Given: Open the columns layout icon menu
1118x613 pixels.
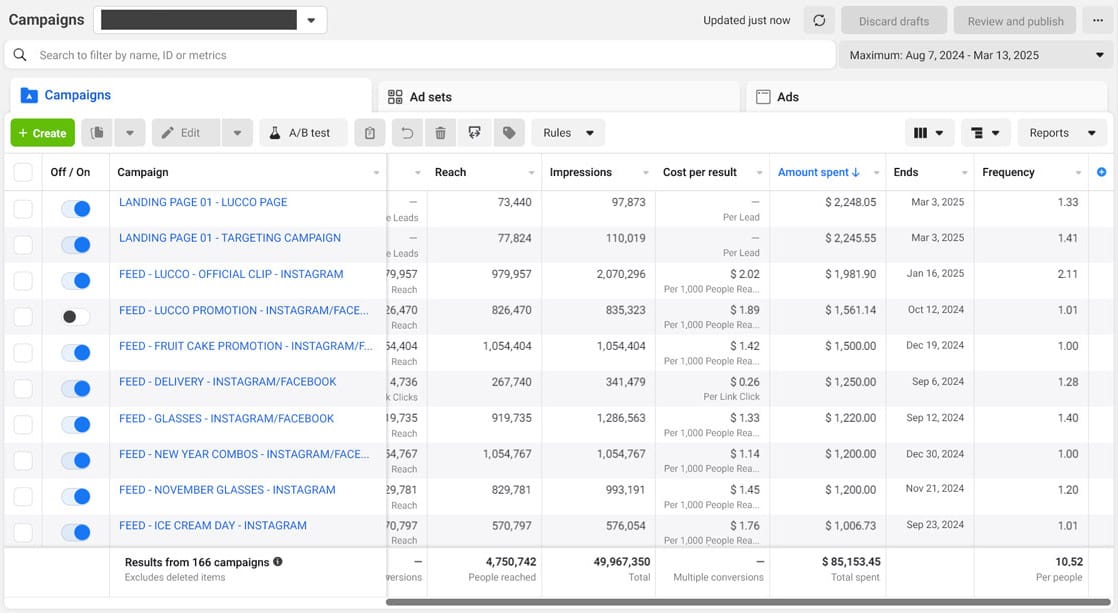Looking at the screenshot, I should click(x=928, y=133).
